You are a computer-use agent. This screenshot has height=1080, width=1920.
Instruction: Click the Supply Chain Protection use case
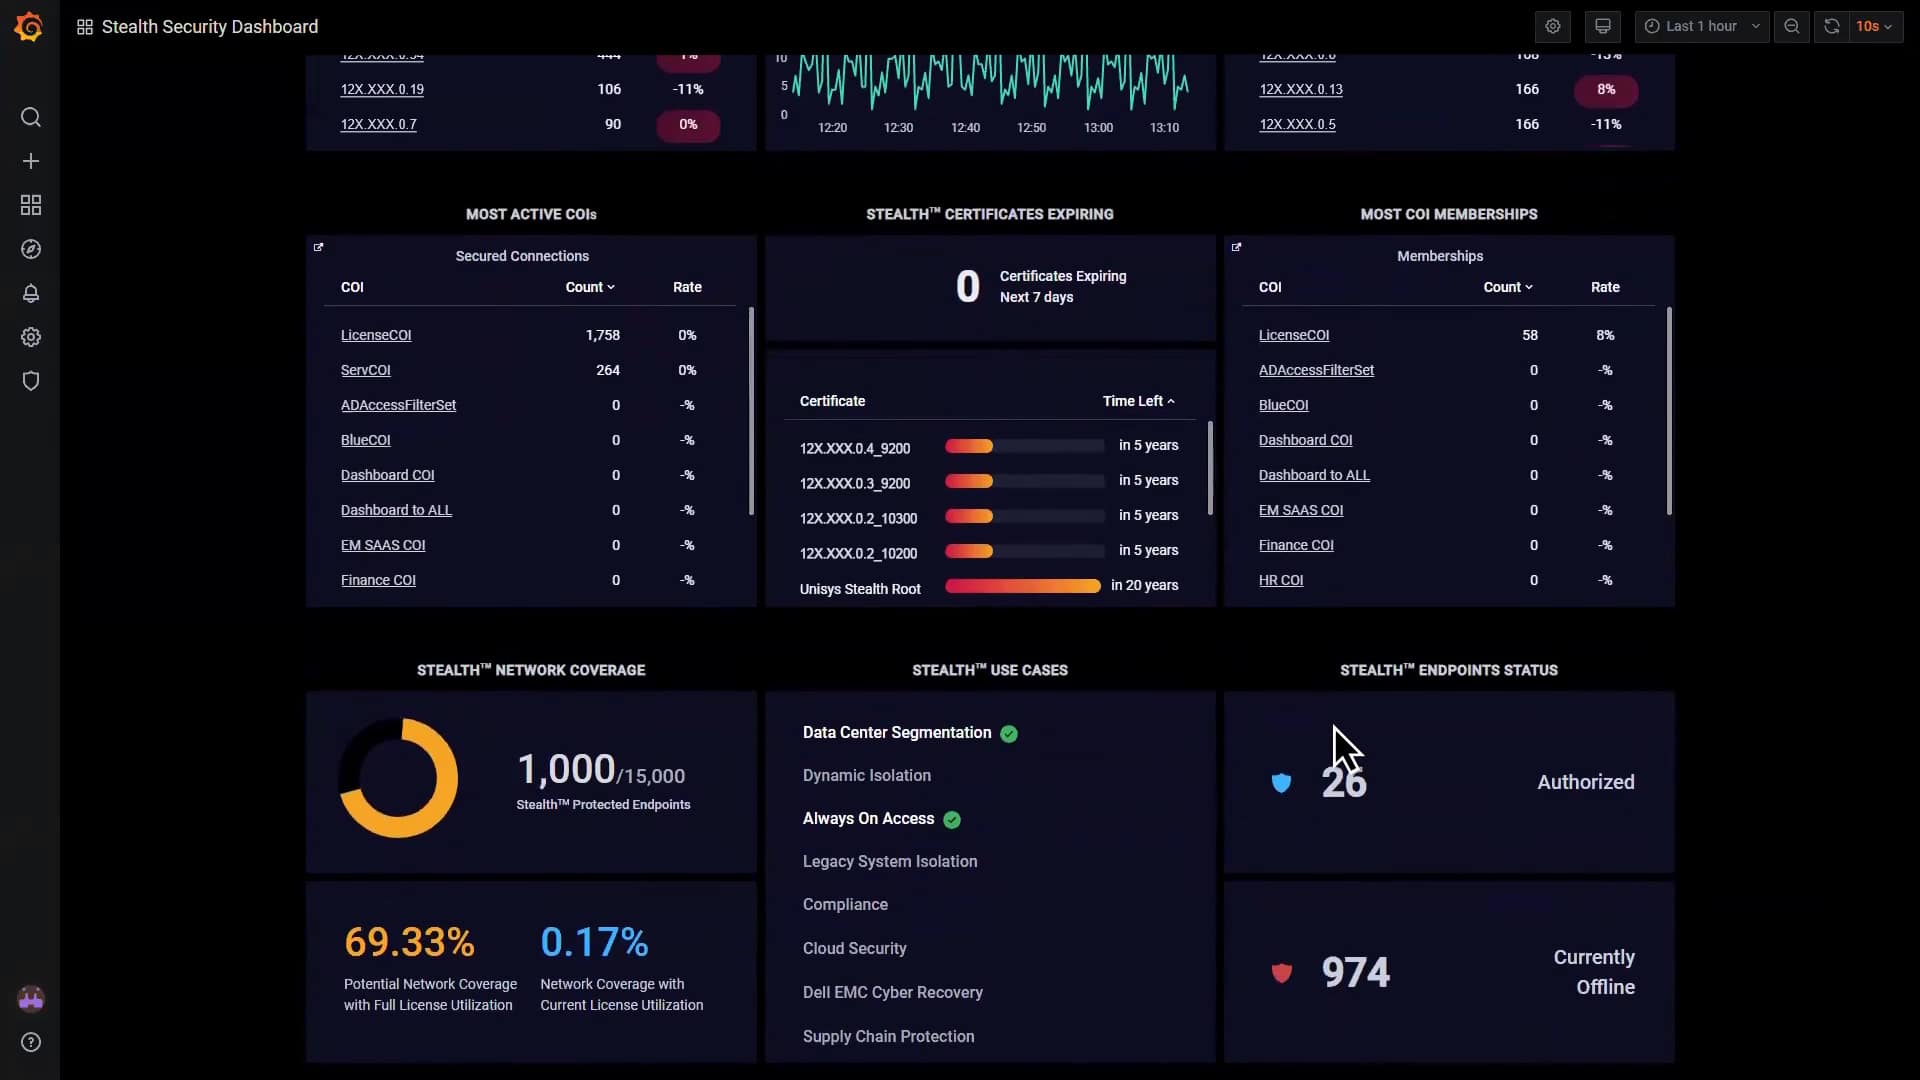(888, 1037)
